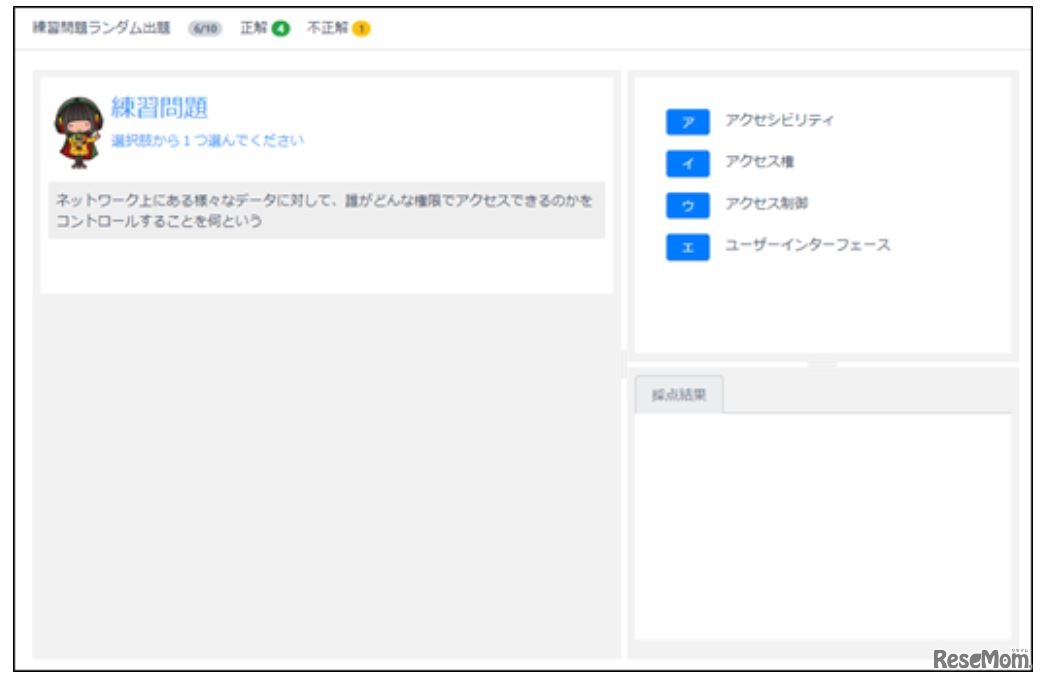Choose answer button ウ
This screenshot has width=1044, height=682.
point(687,205)
